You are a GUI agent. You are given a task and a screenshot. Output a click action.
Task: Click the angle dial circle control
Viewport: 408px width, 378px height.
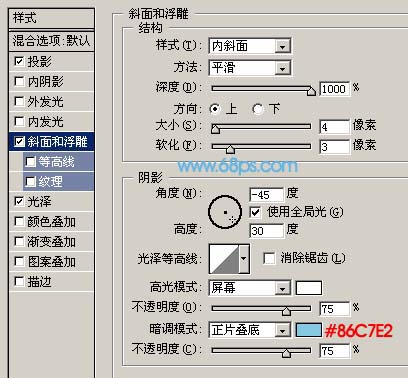225,212
